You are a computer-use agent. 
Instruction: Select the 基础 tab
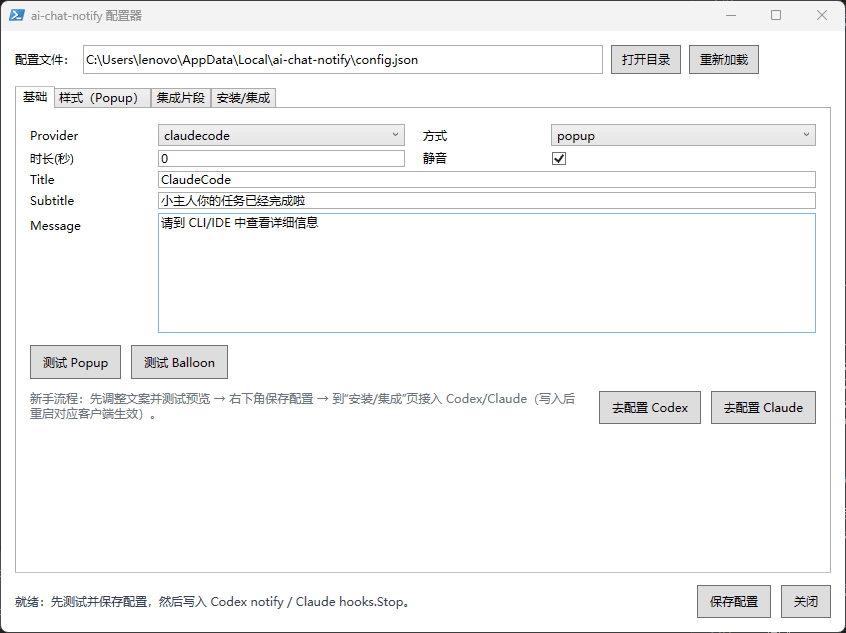35,97
